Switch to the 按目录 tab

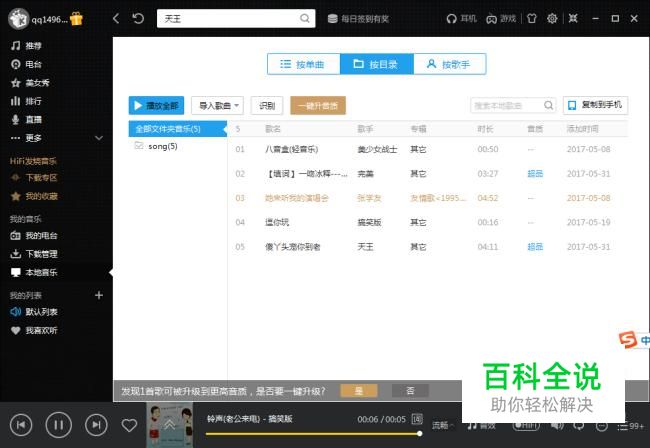(376, 64)
